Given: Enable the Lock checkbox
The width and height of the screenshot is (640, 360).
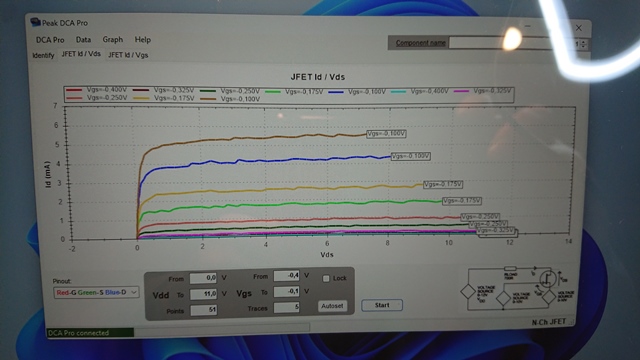Looking at the screenshot, I should [326, 278].
